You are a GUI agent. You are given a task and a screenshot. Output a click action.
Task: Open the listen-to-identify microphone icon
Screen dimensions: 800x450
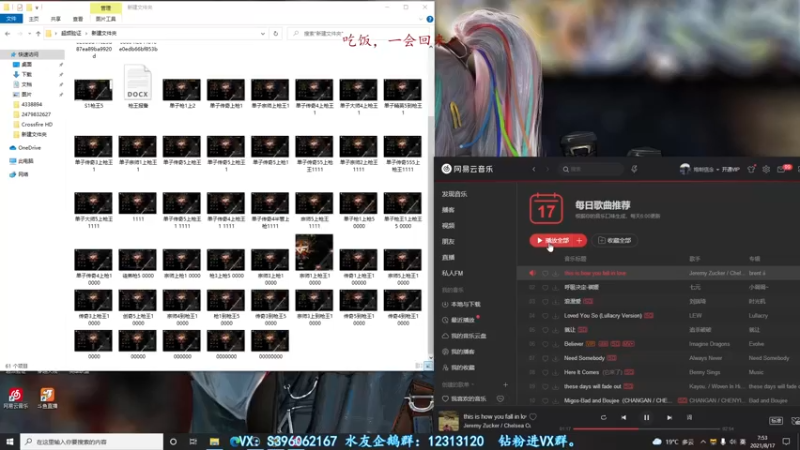[x=634, y=169]
